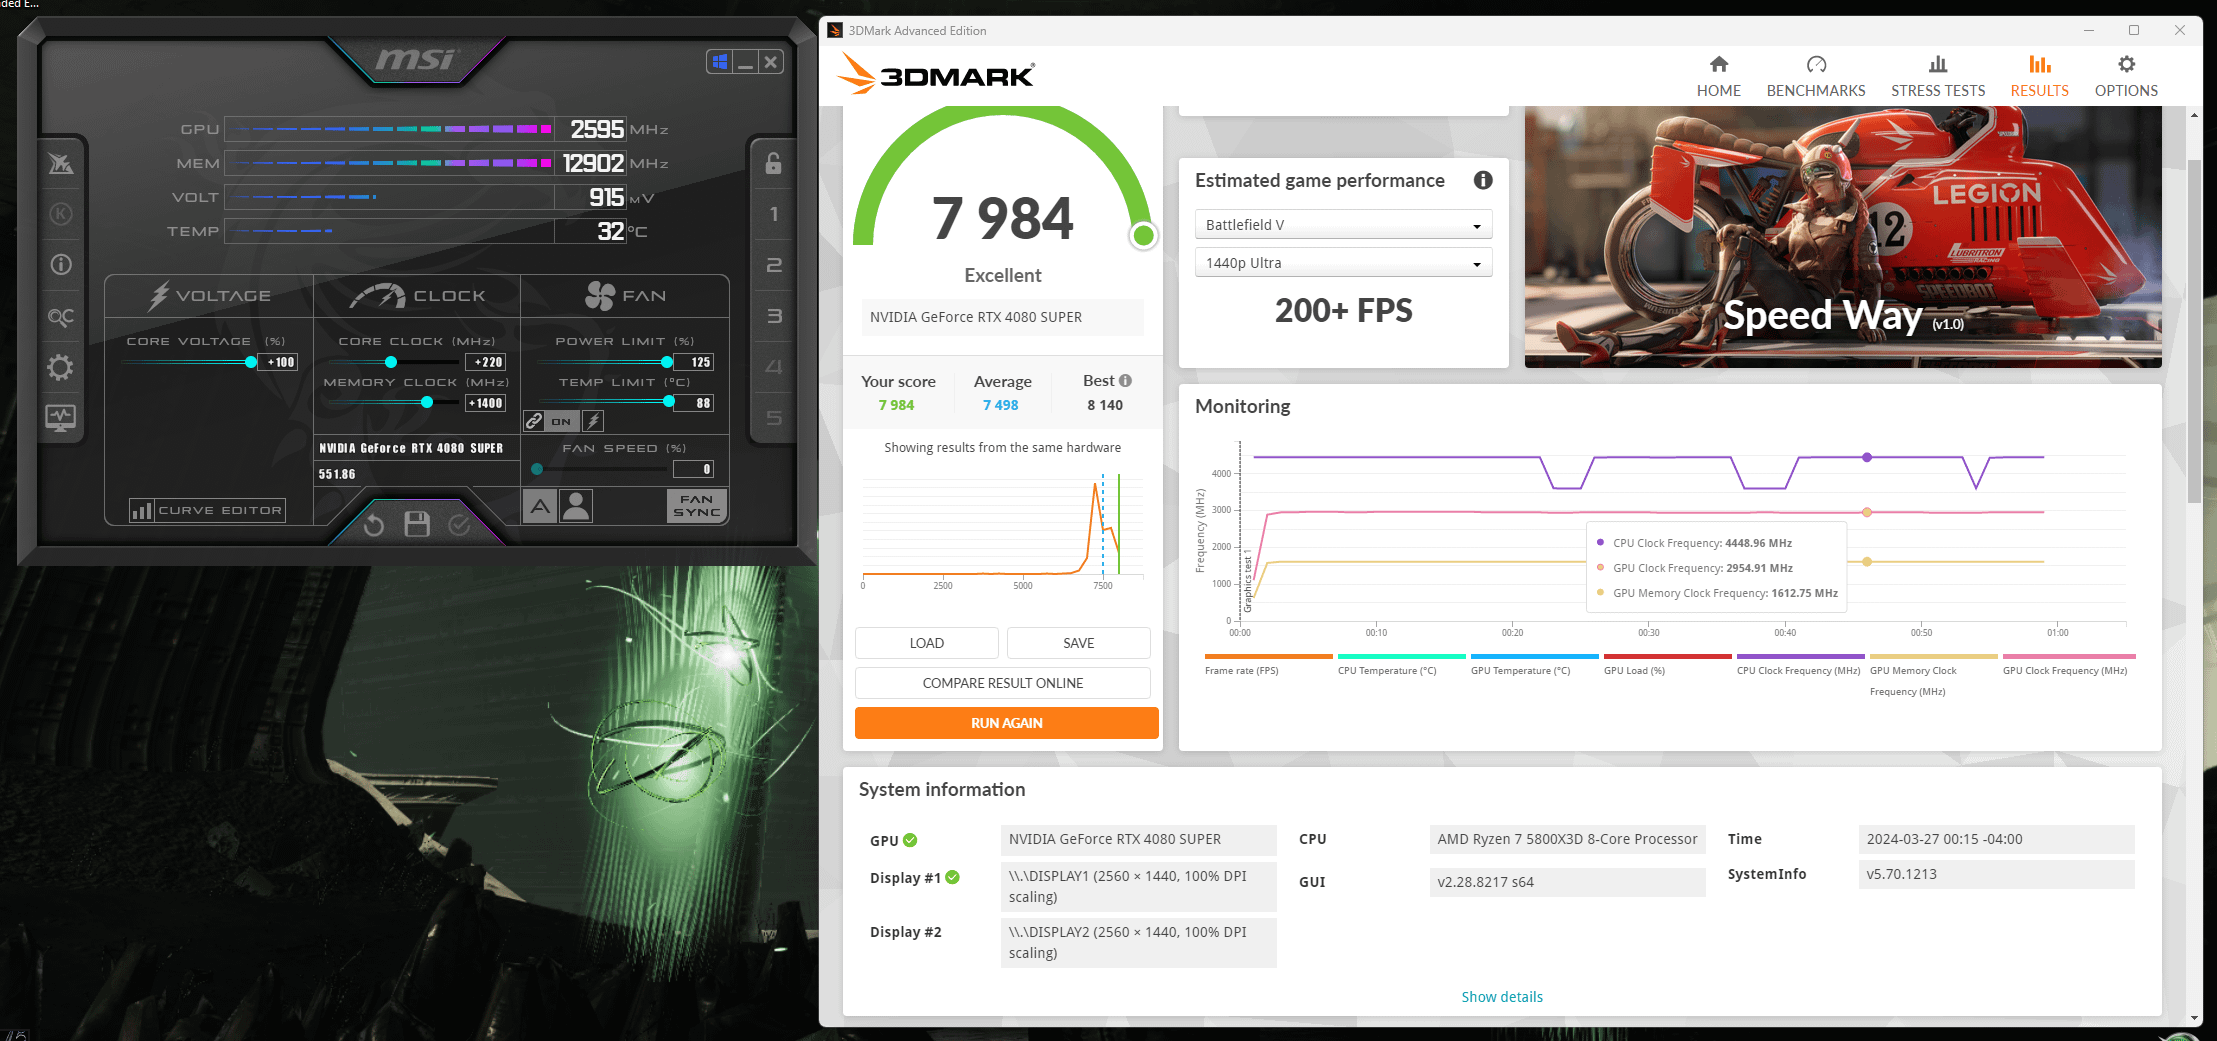The image size is (2217, 1041).
Task: Select Afterburner profile slot 3
Action: pos(773,316)
